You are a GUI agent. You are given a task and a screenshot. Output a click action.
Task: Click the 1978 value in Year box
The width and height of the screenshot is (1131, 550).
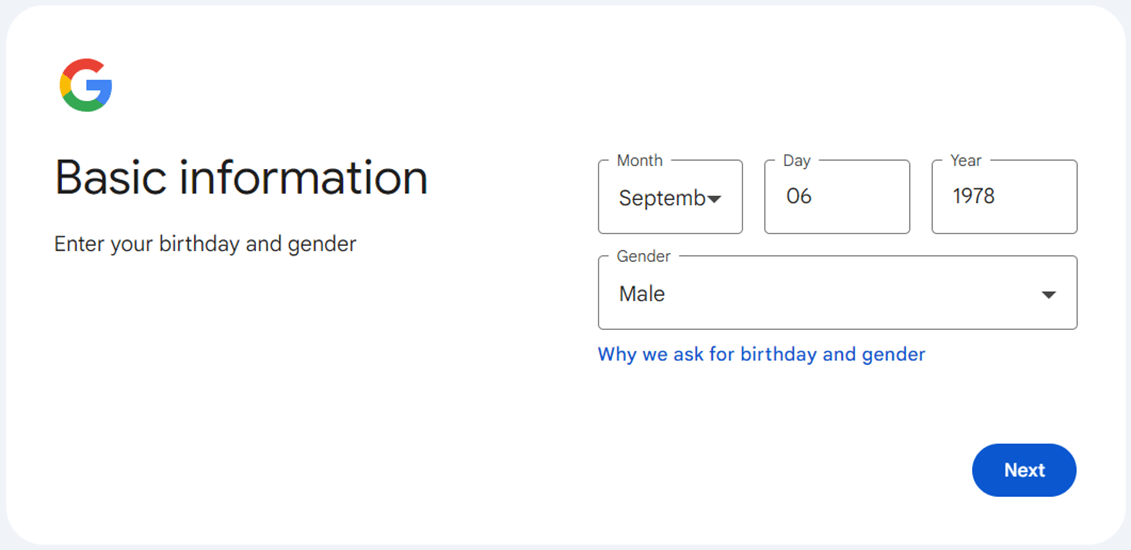click(973, 197)
